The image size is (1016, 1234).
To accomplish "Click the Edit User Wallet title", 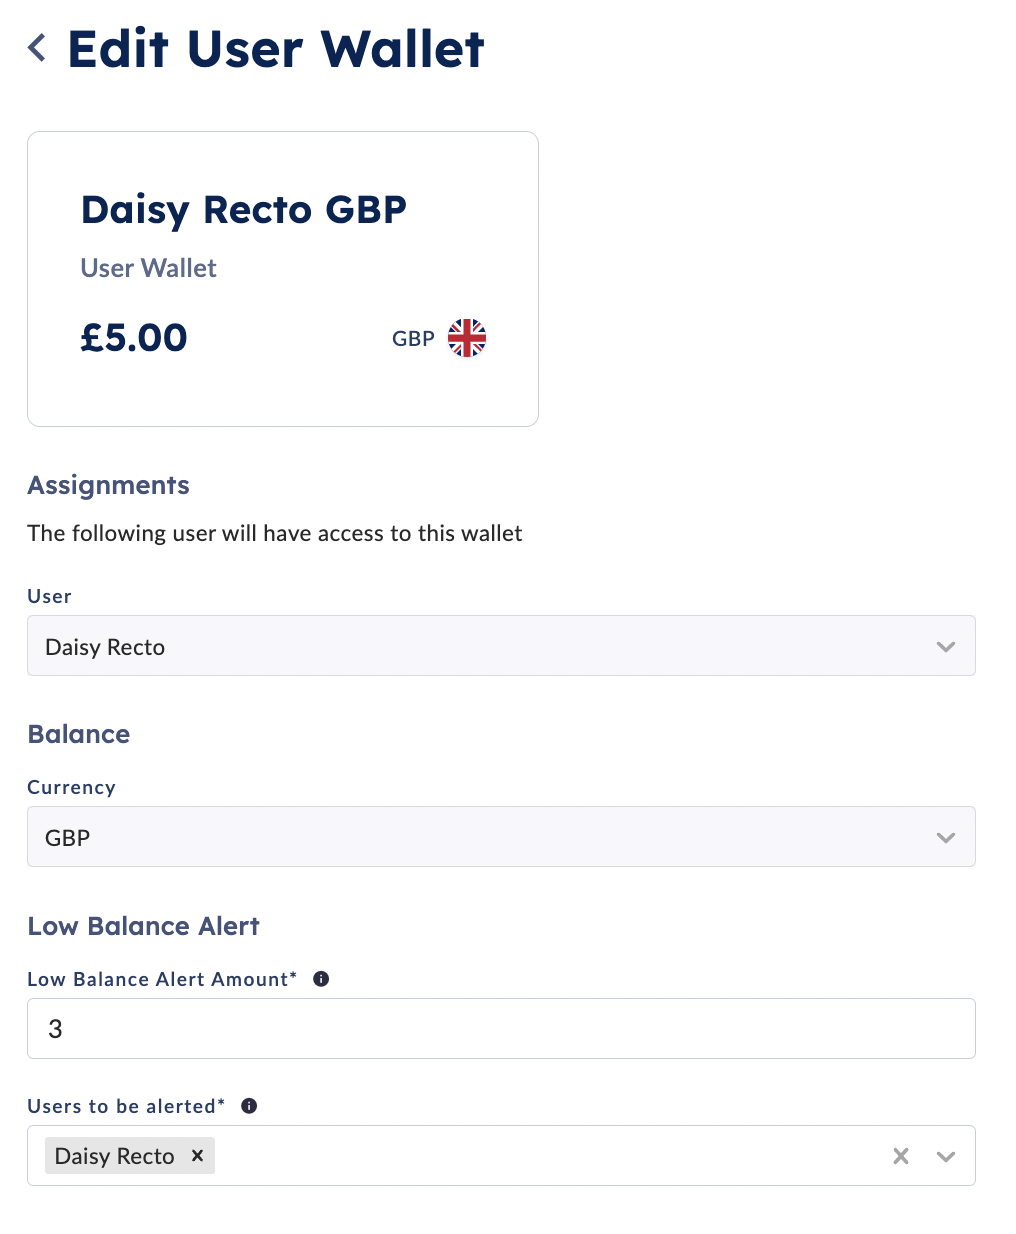I will (275, 47).
